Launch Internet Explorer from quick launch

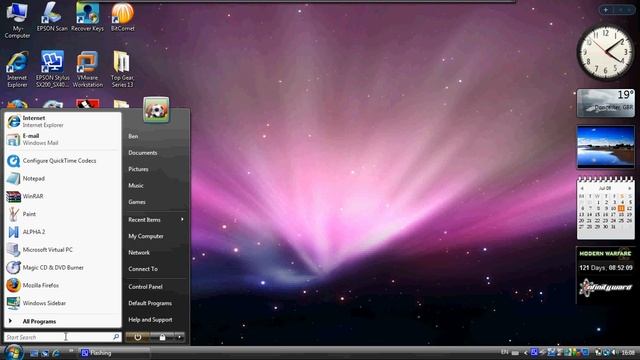(56, 353)
